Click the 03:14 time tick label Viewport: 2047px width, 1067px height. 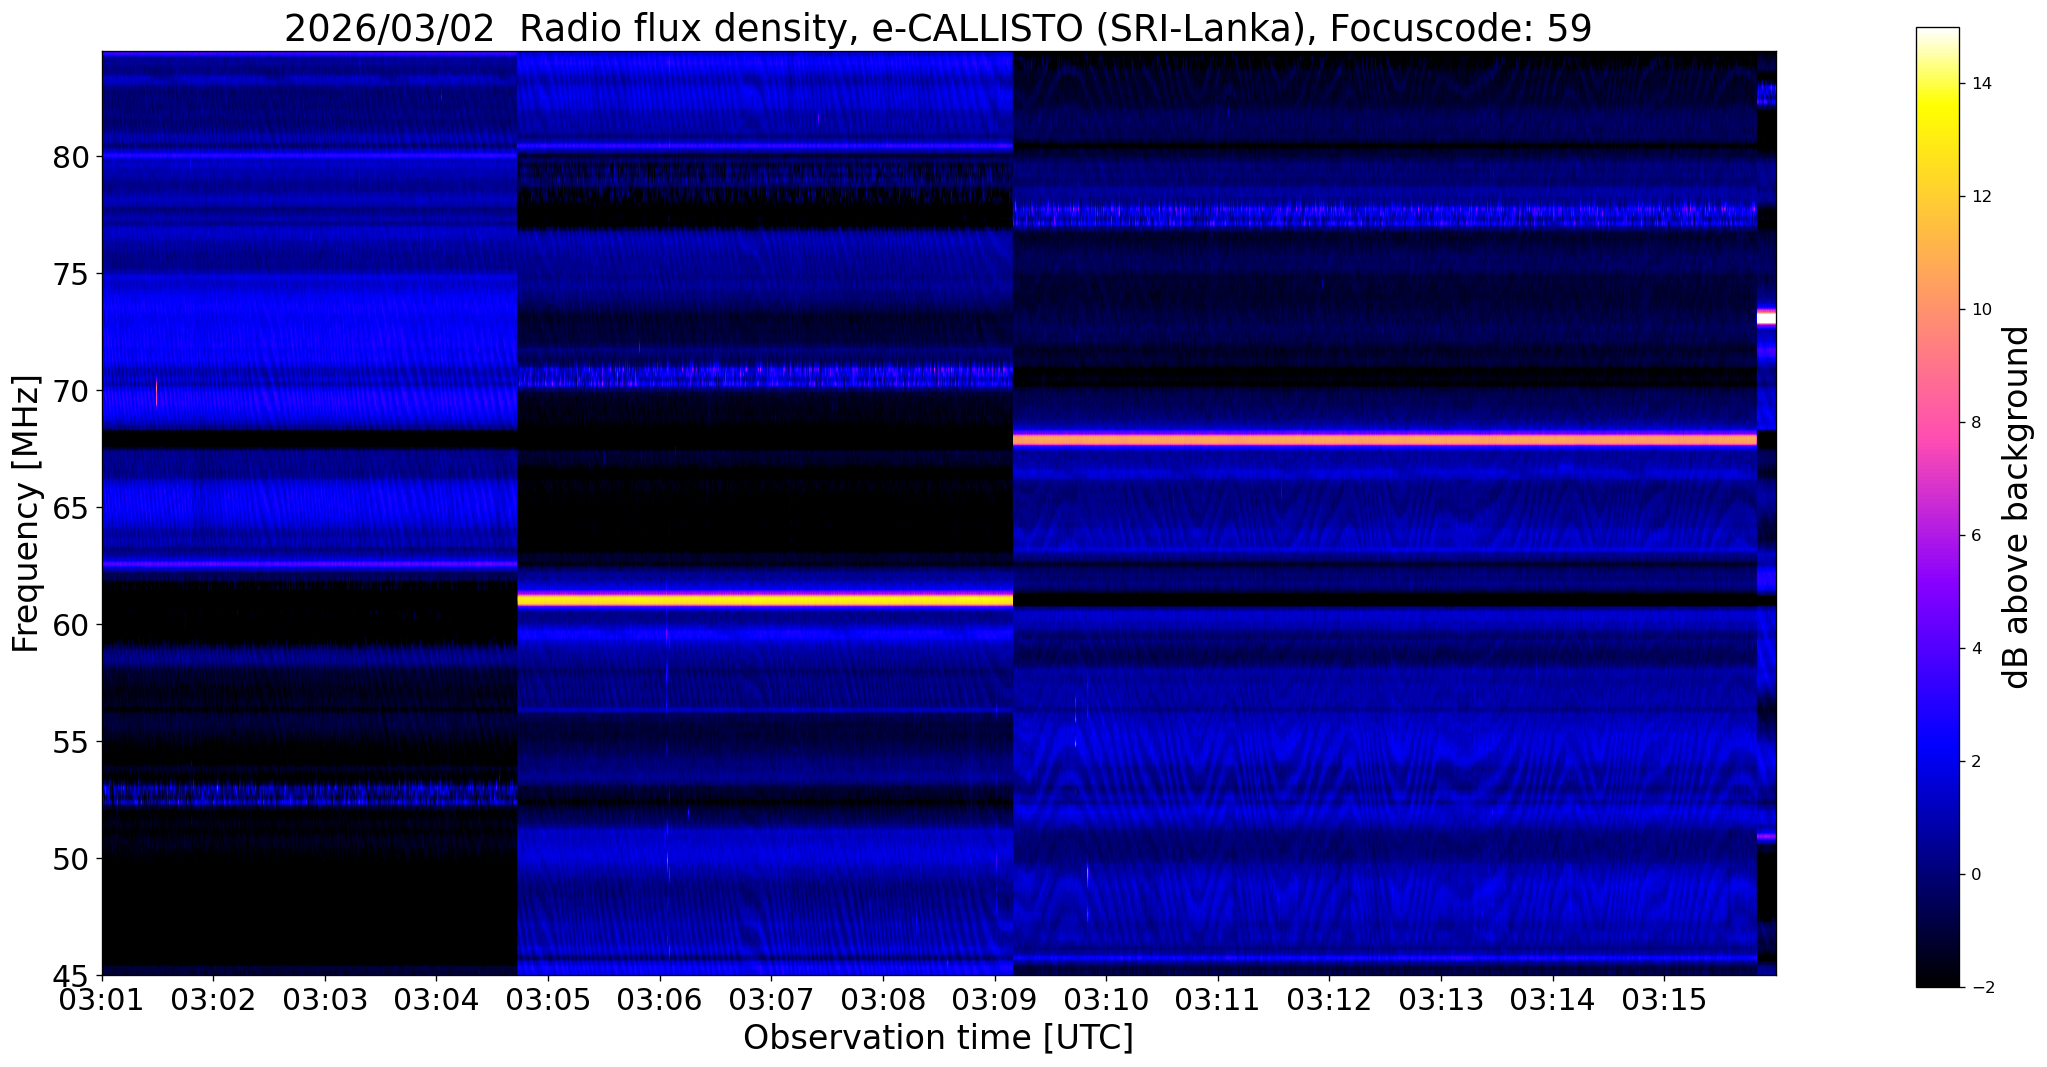[1553, 999]
